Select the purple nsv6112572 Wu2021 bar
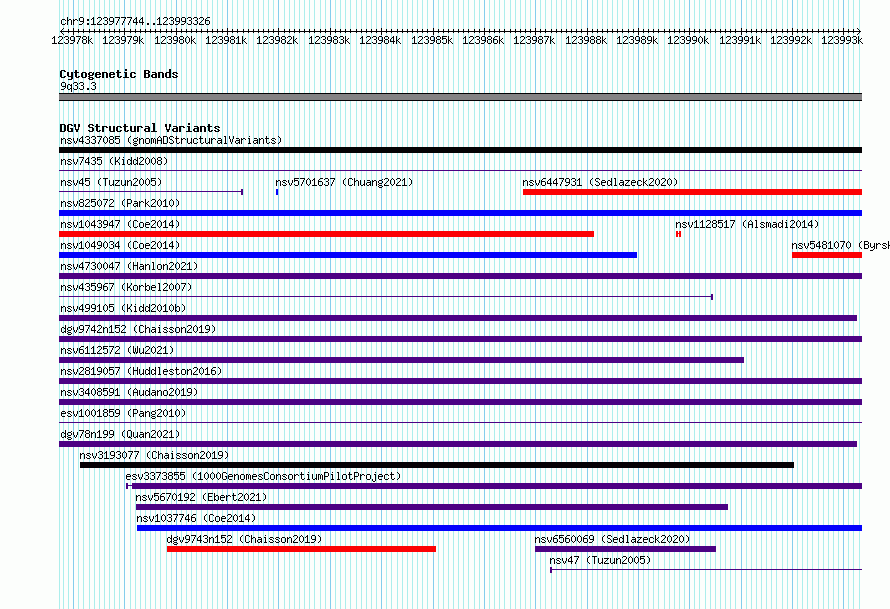890x609 pixels. (401, 360)
